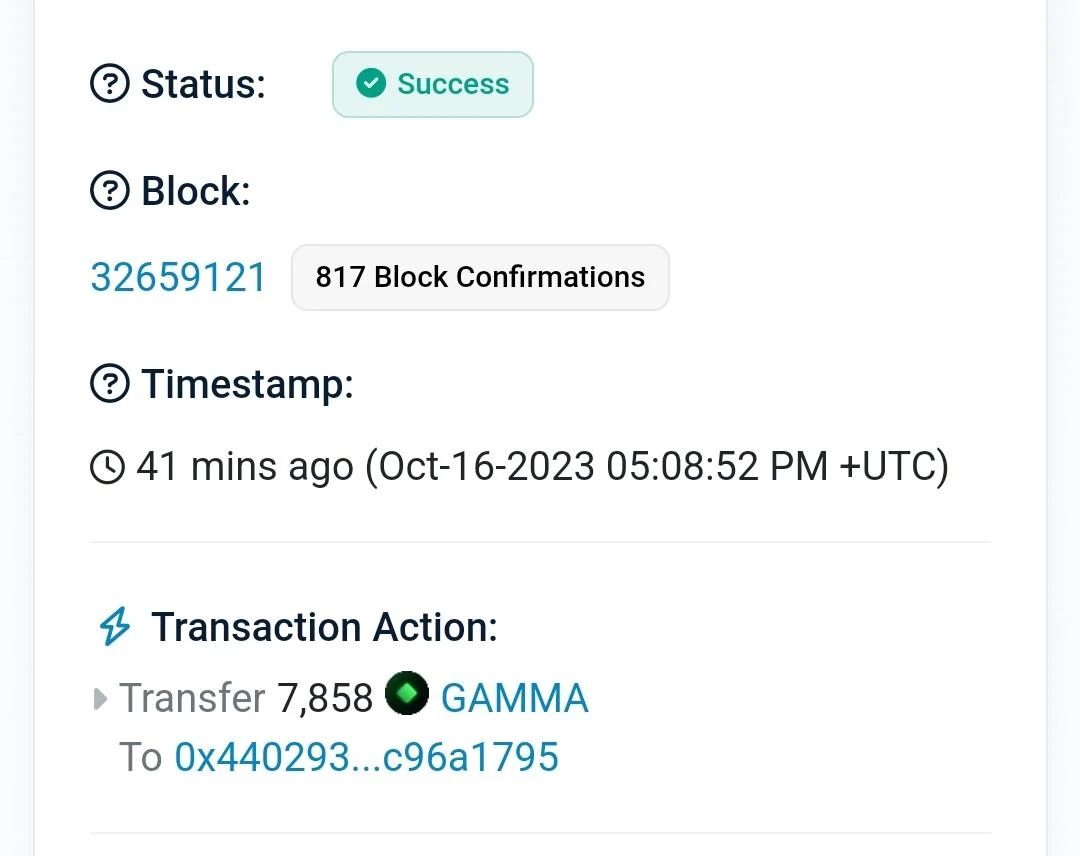Select the Transaction Action heading
The width and height of the screenshot is (1080, 856).
coord(323,626)
